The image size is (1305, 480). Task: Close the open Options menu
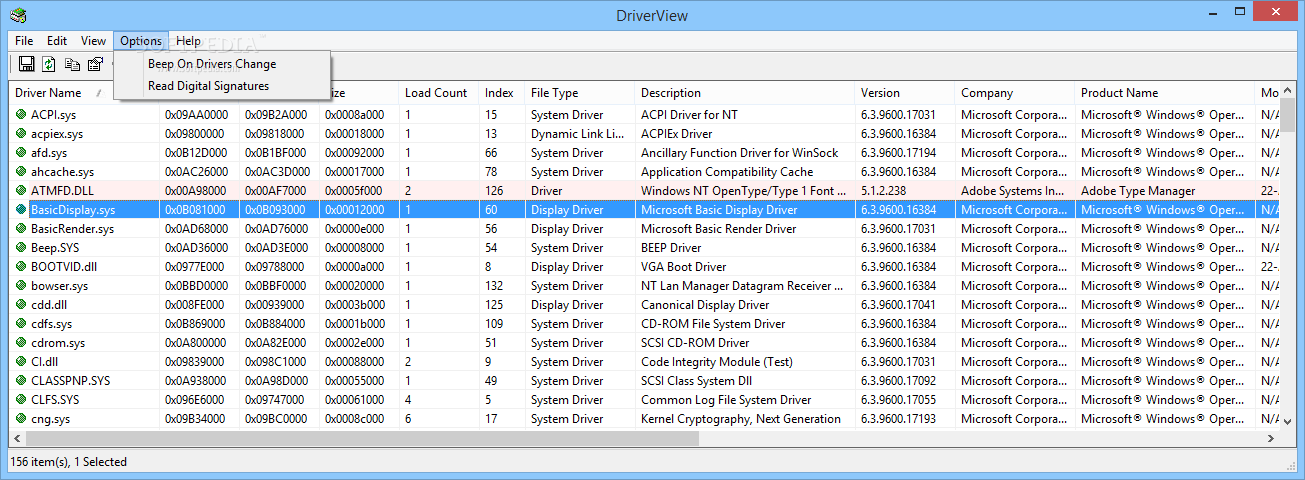pyautogui.click(x=141, y=41)
